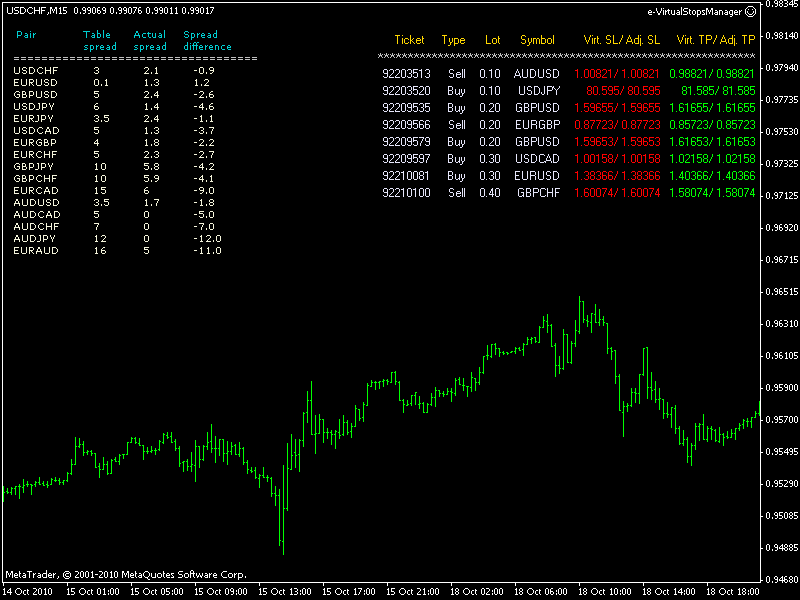800x600 pixels.
Task: Select ticket 92209566
Action: pos(406,125)
